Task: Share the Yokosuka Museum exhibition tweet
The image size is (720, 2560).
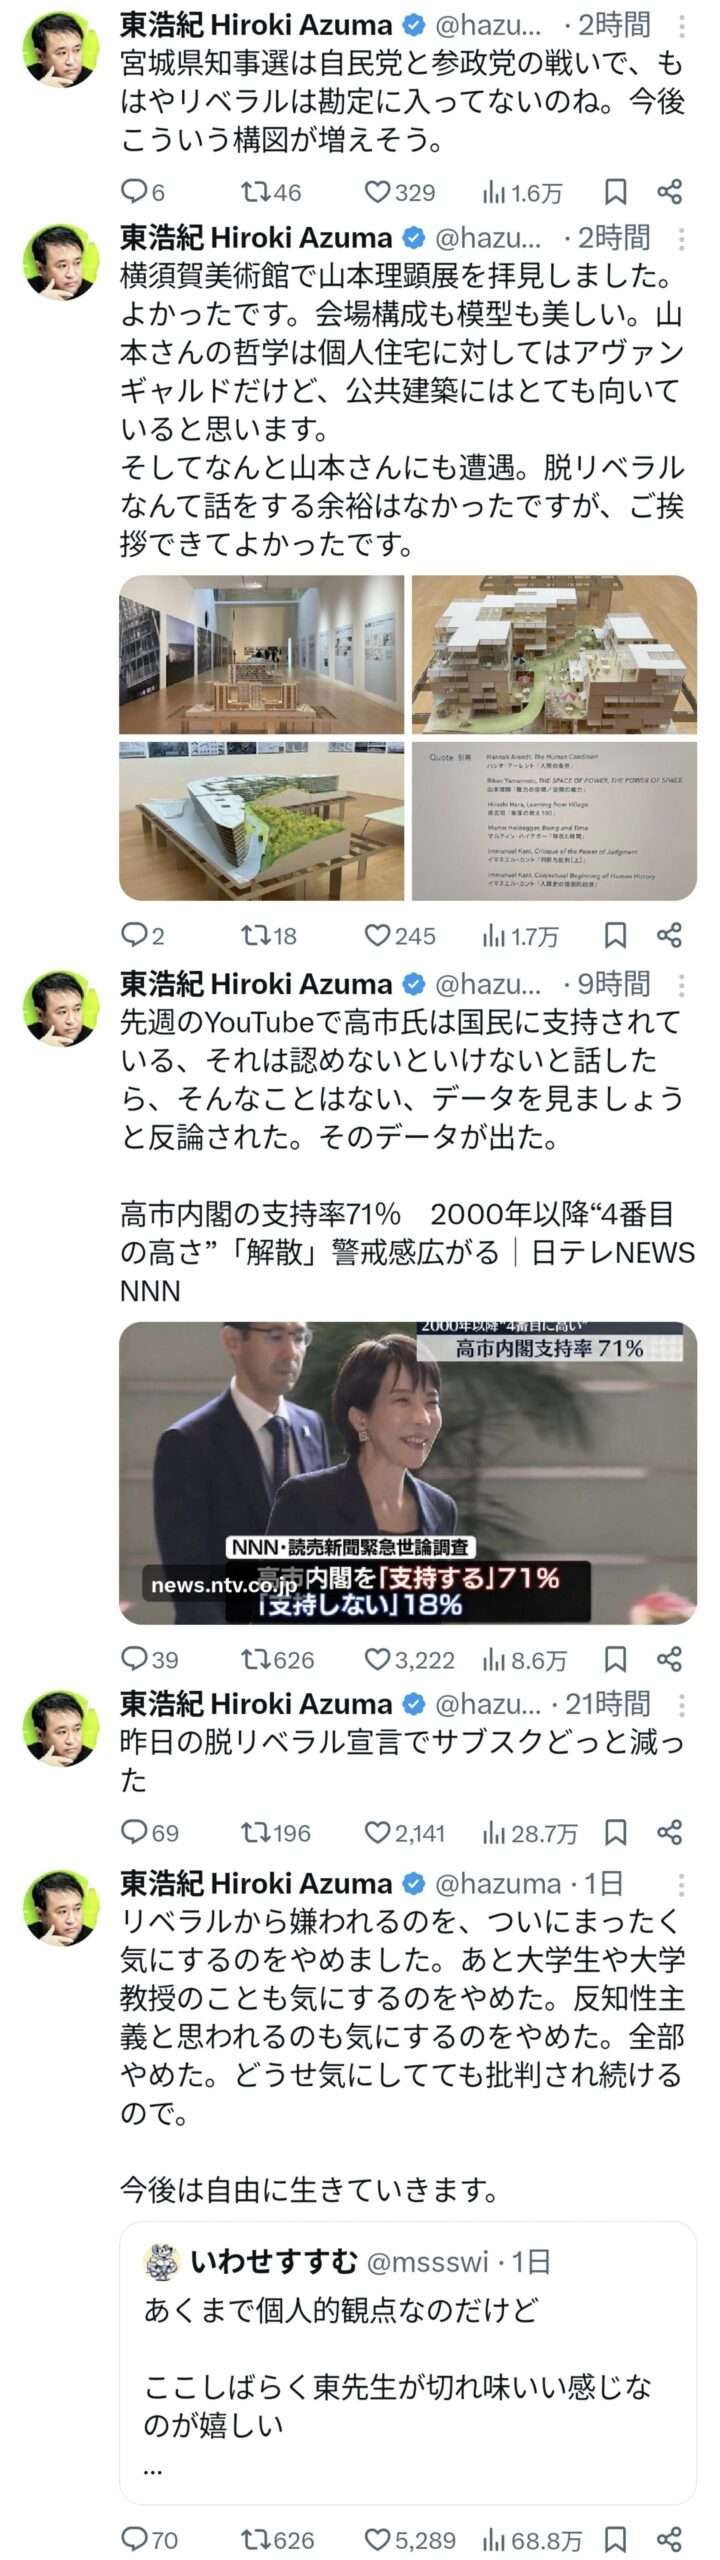Action: pyautogui.click(x=669, y=935)
